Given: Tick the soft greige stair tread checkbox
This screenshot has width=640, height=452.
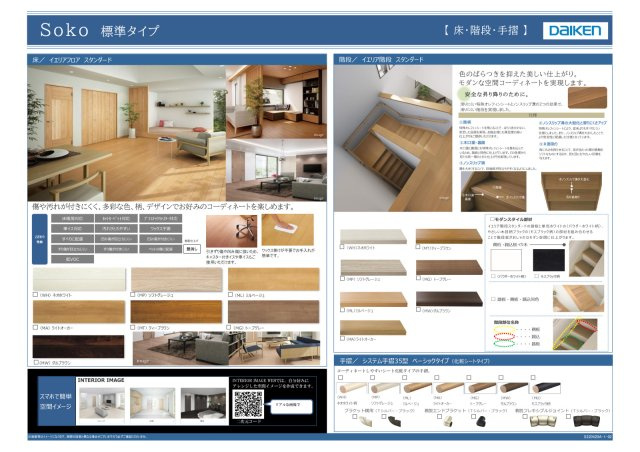Looking at the screenshot, I should (342, 278).
